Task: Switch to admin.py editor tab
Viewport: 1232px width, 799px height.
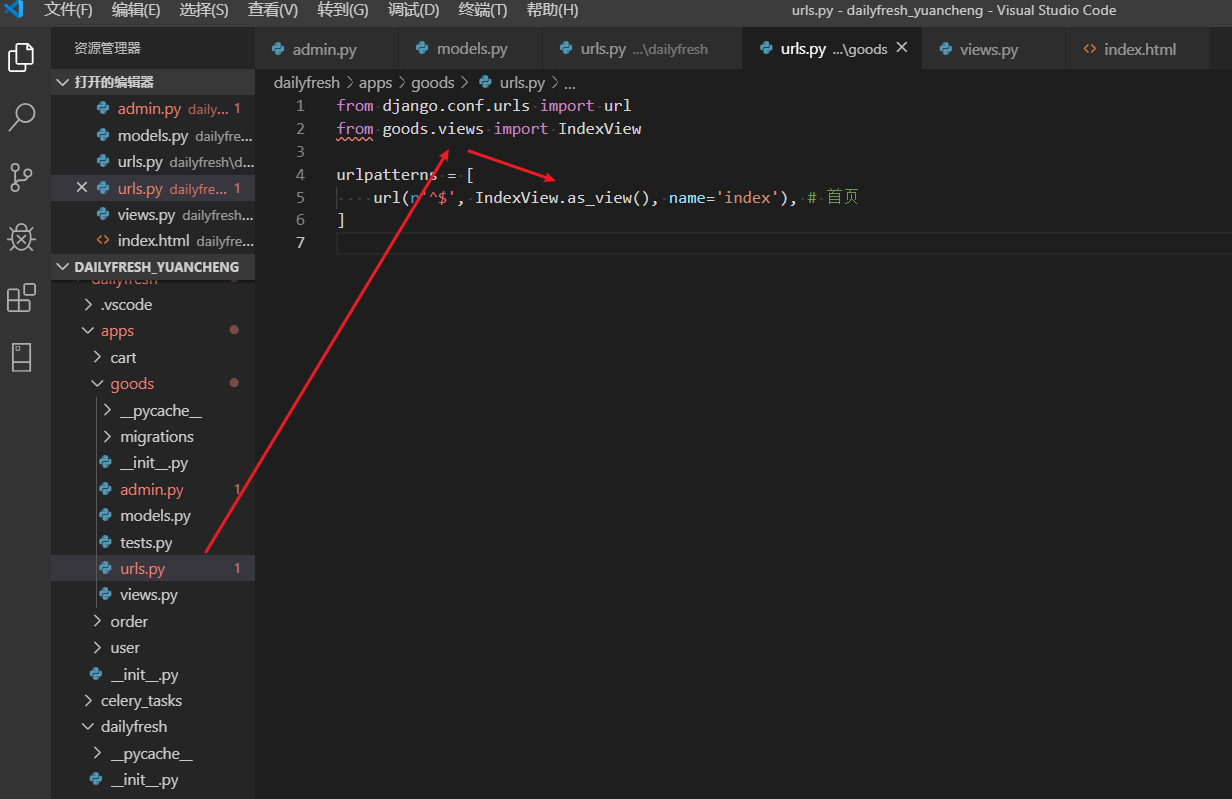Action: click(326, 49)
